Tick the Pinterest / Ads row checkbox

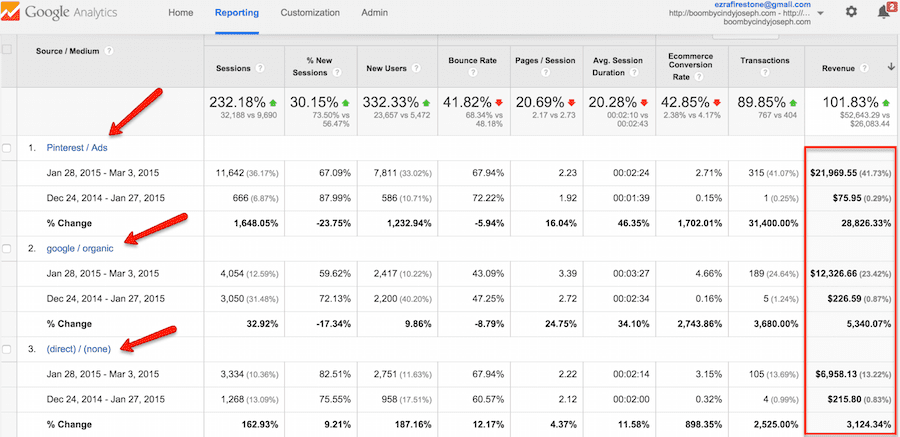click(7, 148)
